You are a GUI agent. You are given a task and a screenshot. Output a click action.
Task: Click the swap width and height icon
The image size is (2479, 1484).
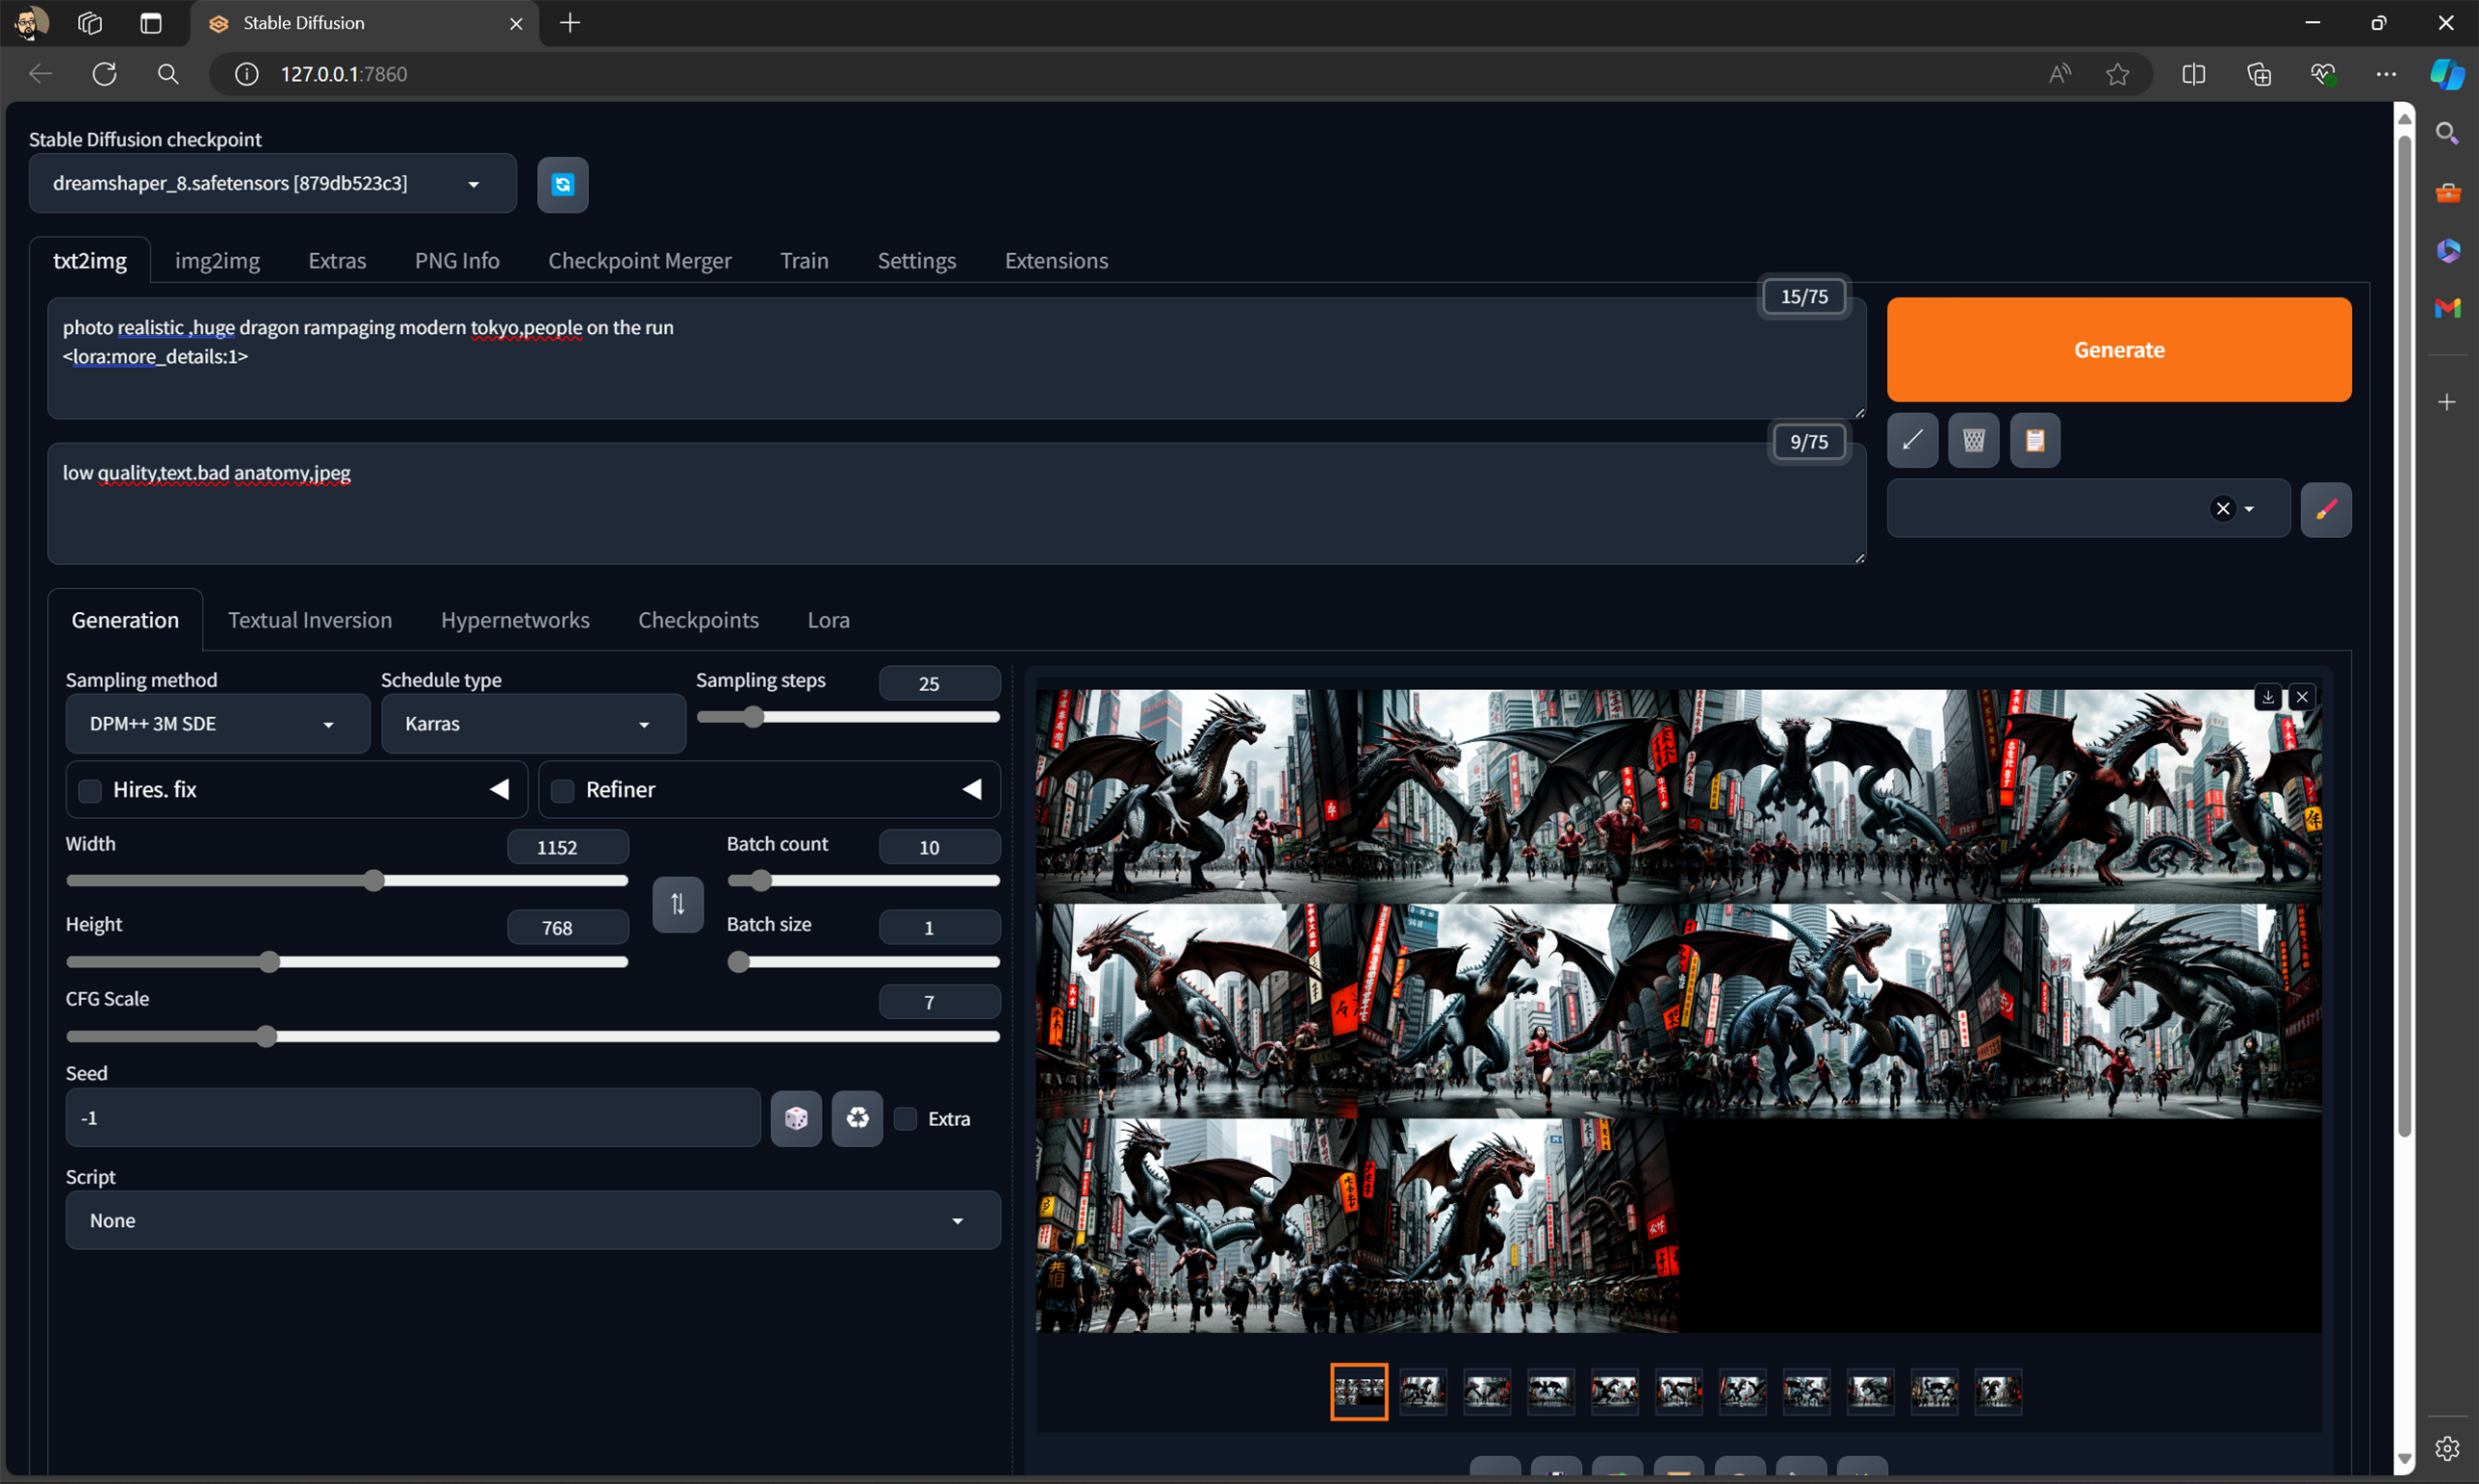click(x=677, y=904)
